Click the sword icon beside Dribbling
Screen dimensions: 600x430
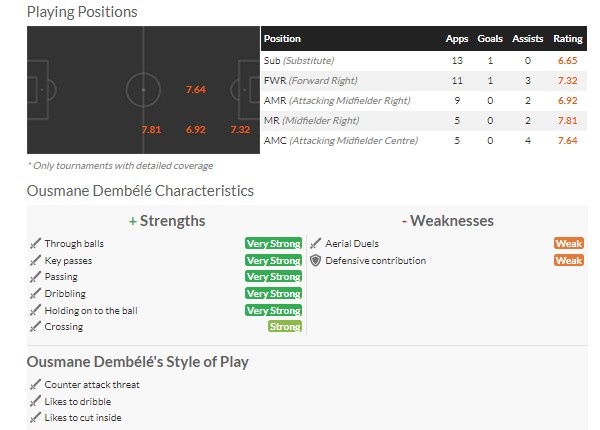35,293
